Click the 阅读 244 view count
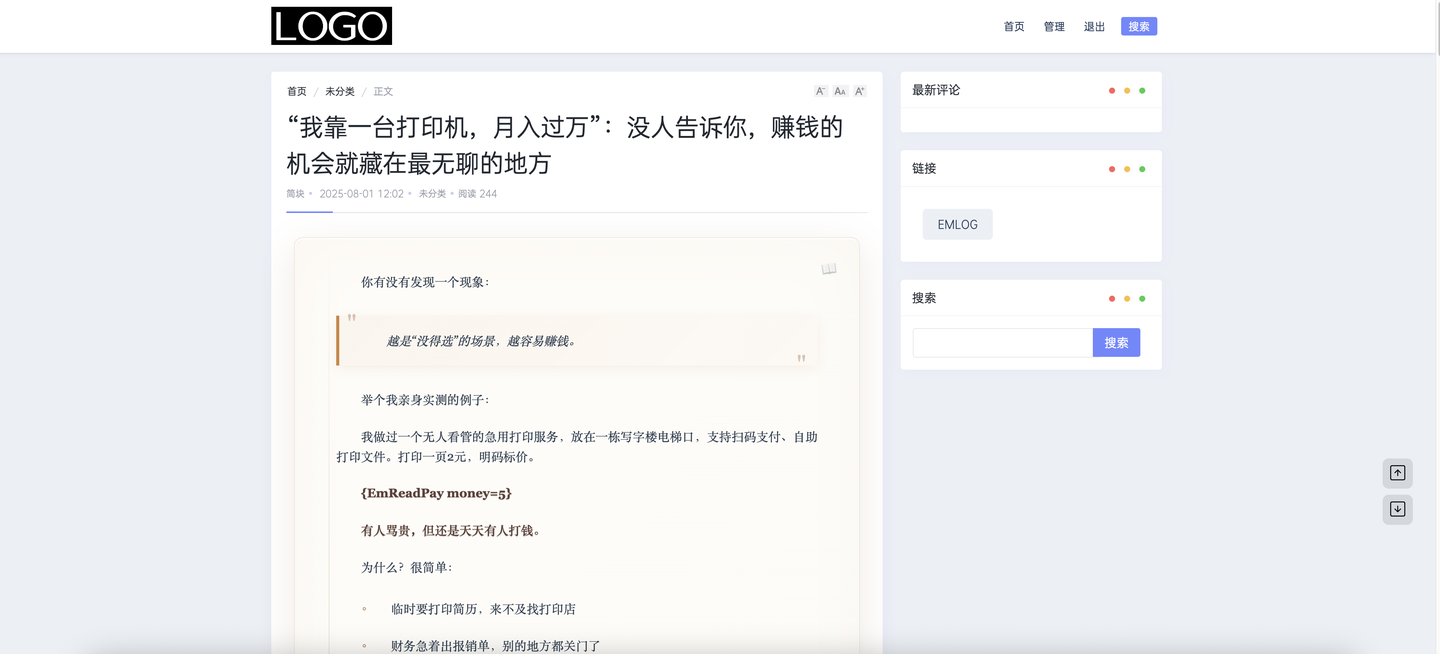 coord(477,194)
